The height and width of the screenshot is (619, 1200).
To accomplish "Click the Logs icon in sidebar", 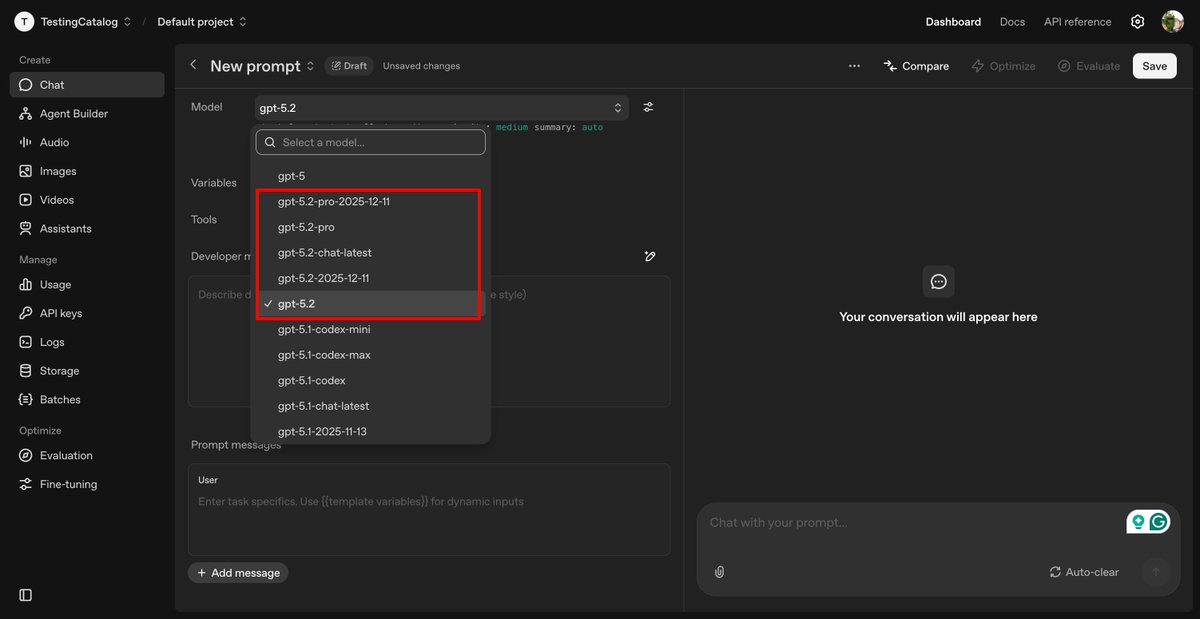I will pos(26,342).
